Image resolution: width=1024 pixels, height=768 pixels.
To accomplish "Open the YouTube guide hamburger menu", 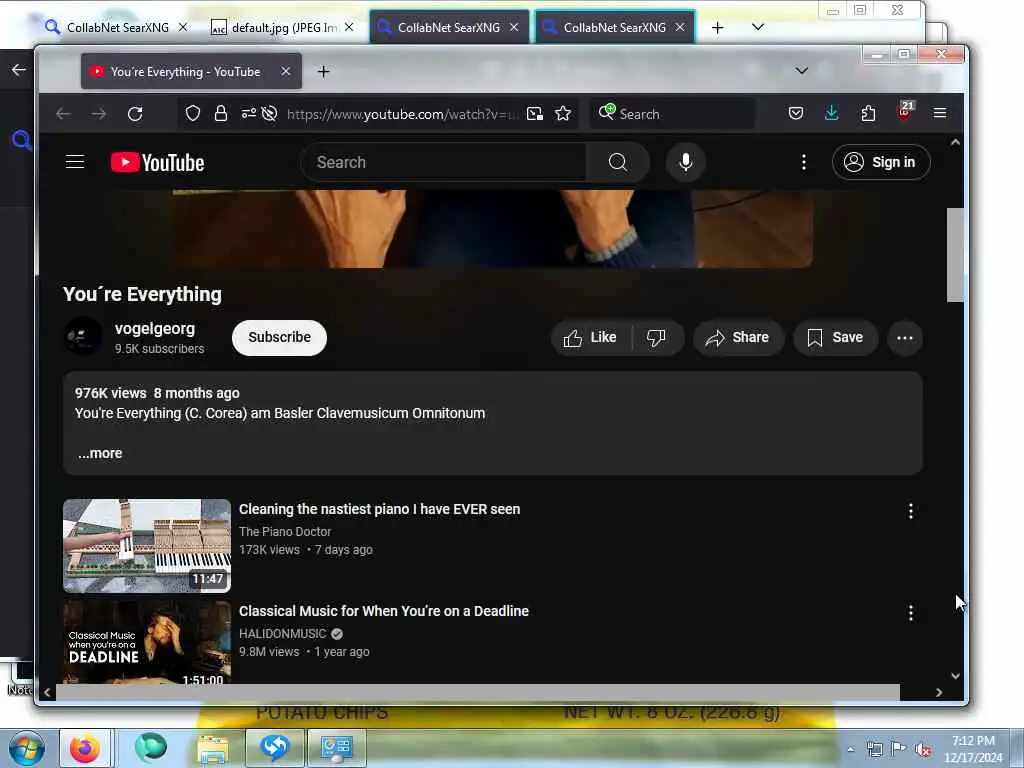I will coord(75,162).
